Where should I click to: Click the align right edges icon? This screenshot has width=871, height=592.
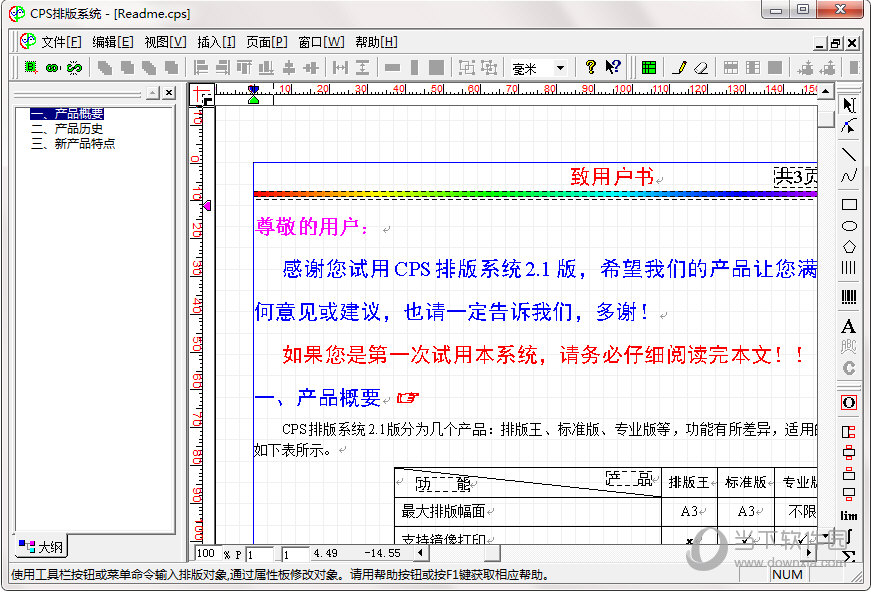tap(223, 68)
